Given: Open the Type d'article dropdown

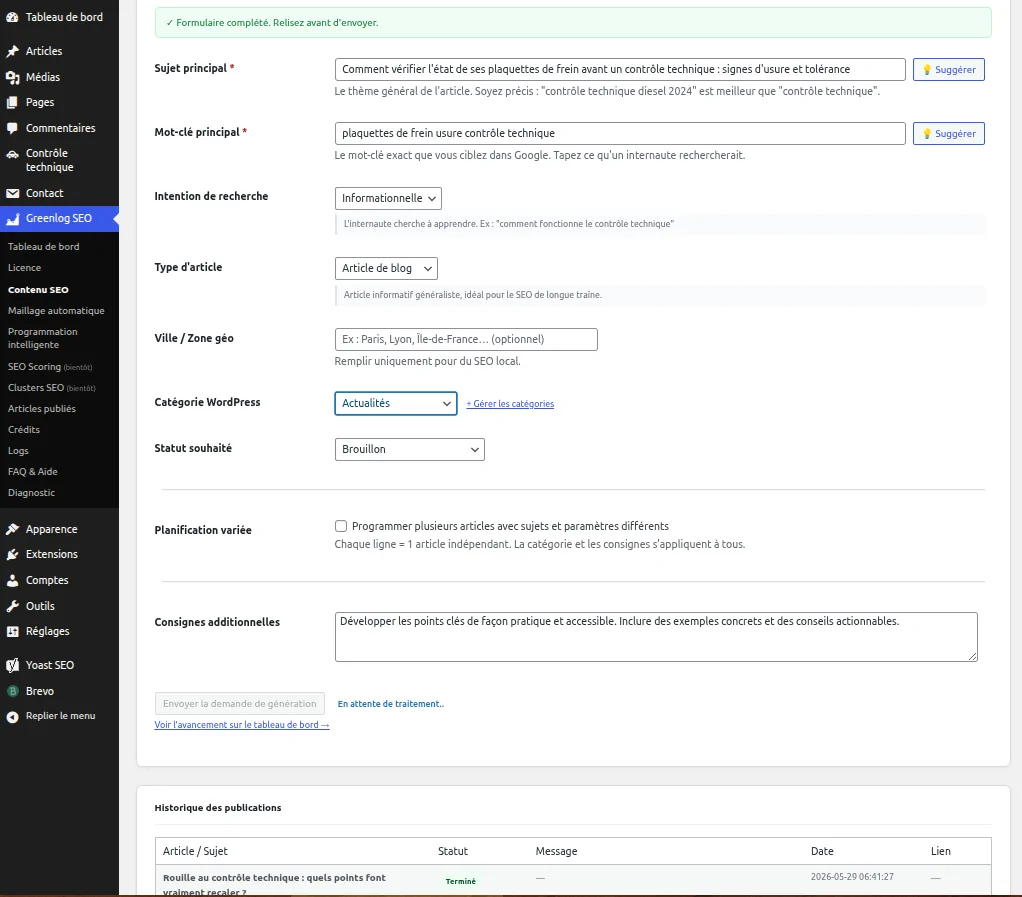Looking at the screenshot, I should point(387,269).
